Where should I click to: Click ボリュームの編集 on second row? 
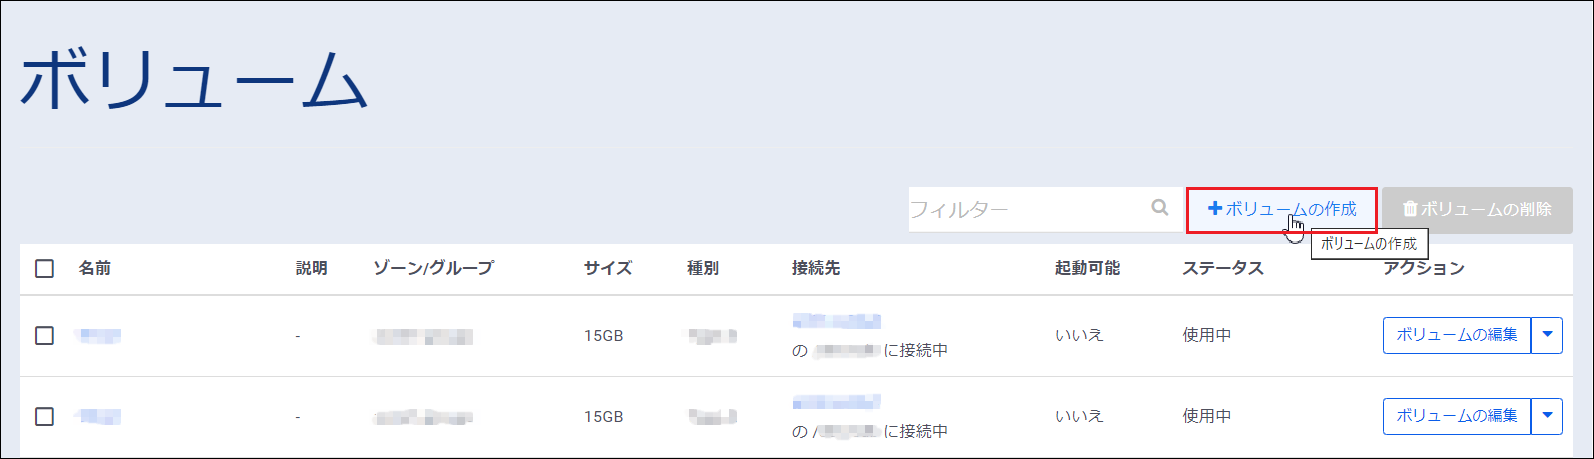1456,416
